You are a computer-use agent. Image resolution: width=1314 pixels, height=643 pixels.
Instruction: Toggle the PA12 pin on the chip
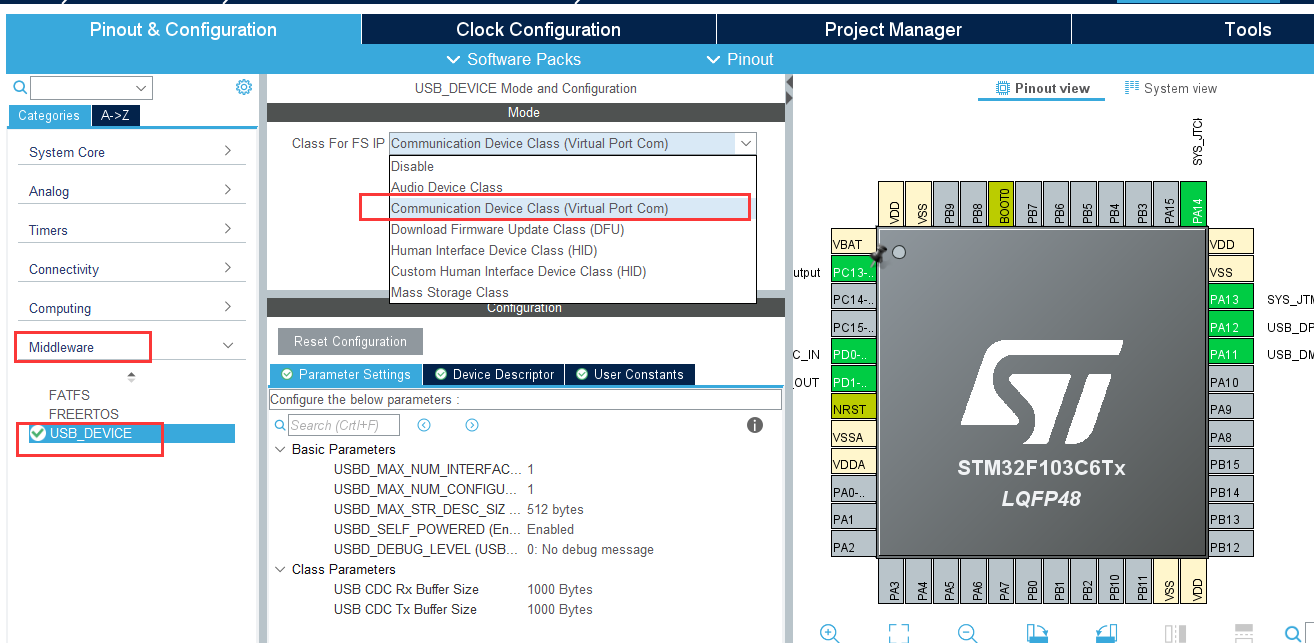pyautogui.click(x=1233, y=325)
